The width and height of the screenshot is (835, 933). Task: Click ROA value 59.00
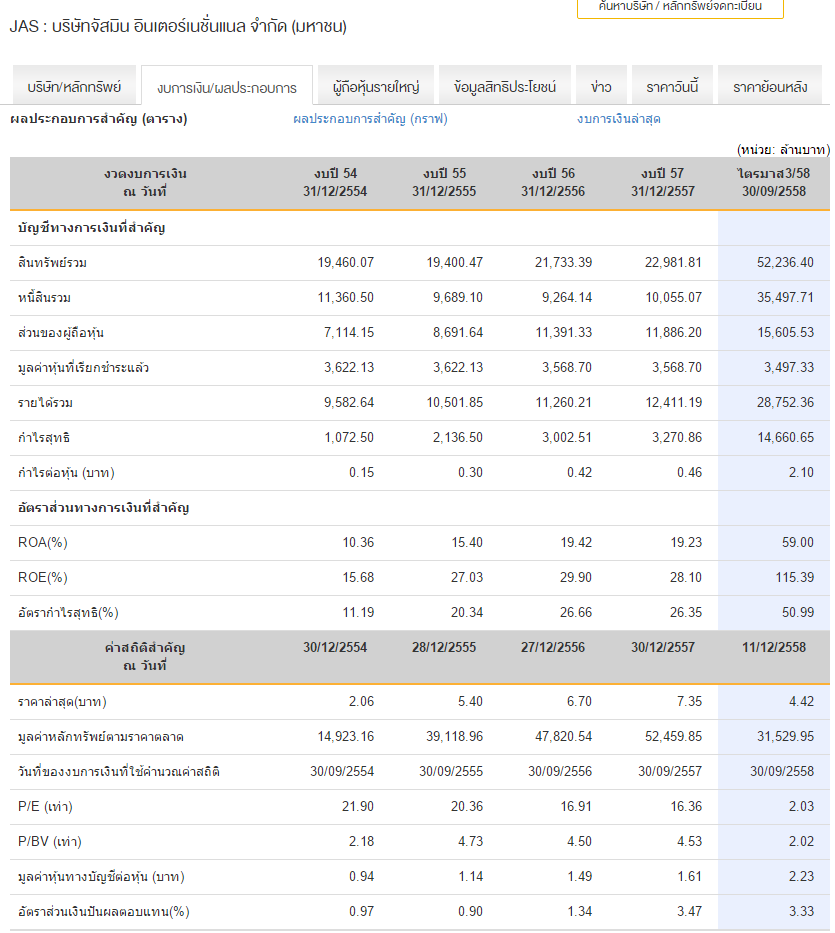[798, 543]
